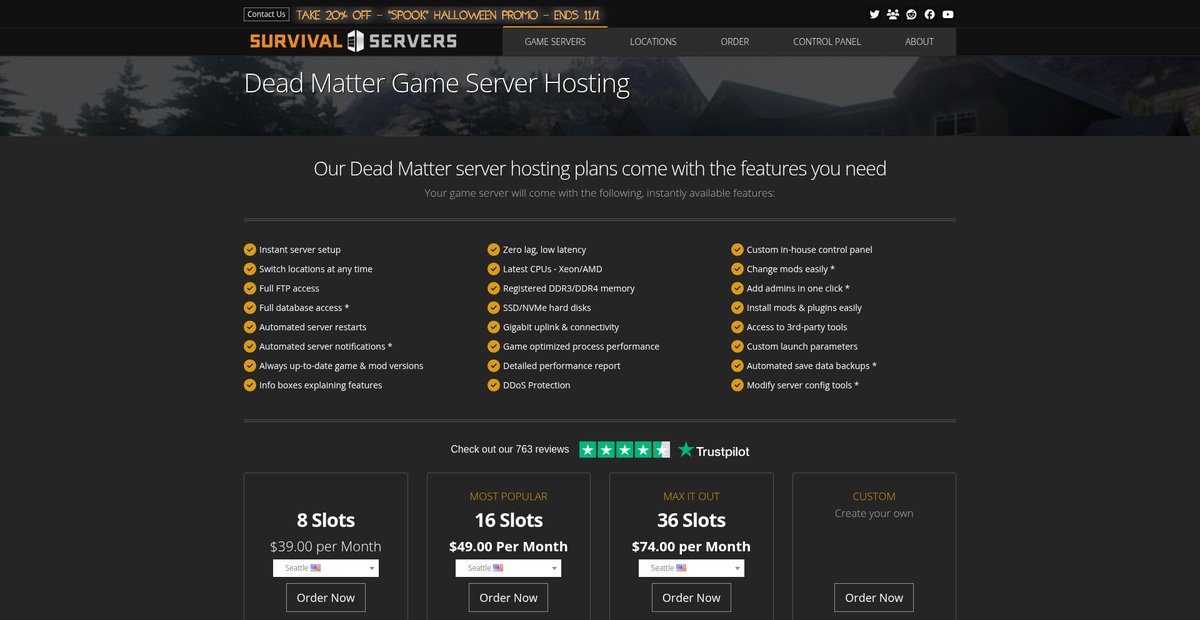Click checkmark icon beside Info boxes explaining features
This screenshot has width=1200, height=620.
coord(250,385)
